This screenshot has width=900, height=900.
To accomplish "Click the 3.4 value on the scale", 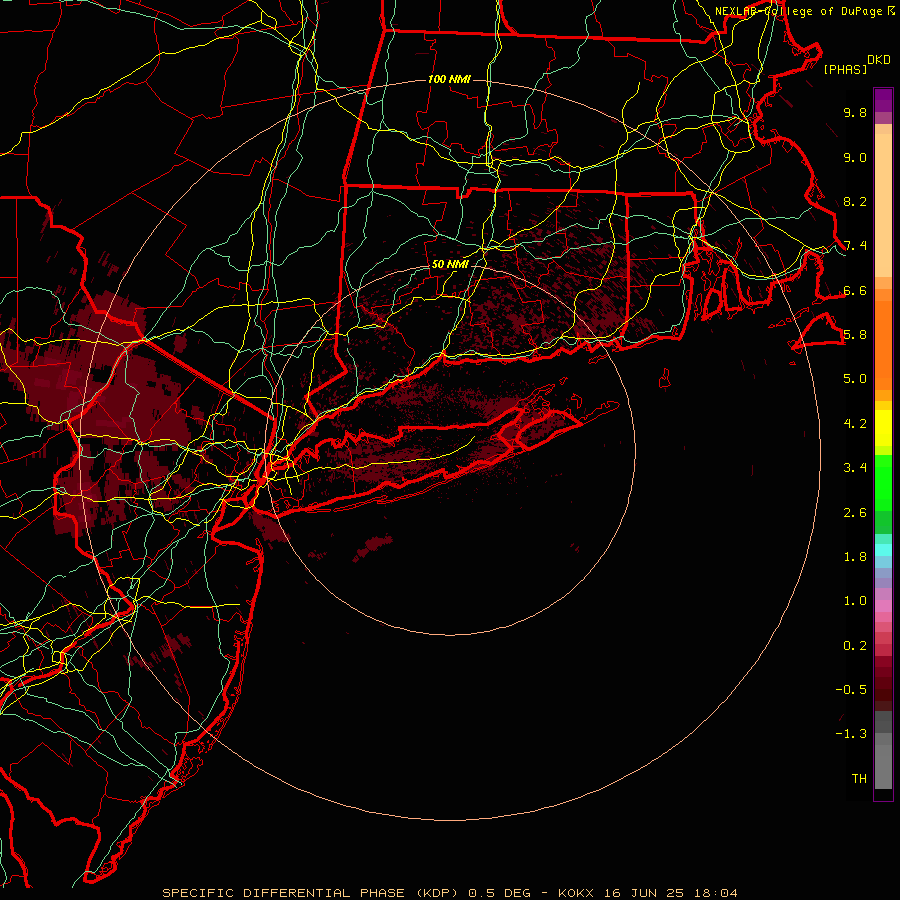I will 855,468.
